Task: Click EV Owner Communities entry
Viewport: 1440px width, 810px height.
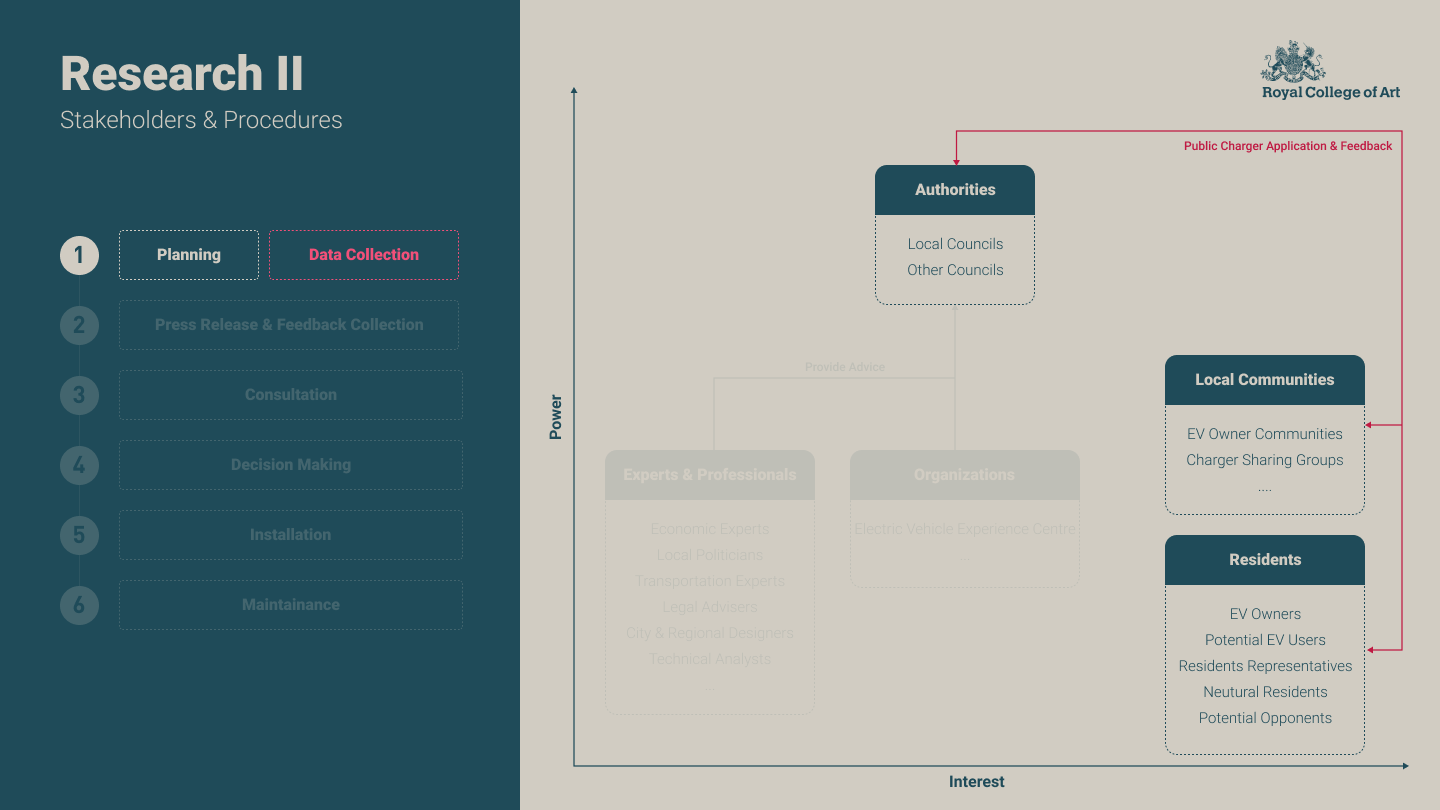Action: coord(1265,434)
